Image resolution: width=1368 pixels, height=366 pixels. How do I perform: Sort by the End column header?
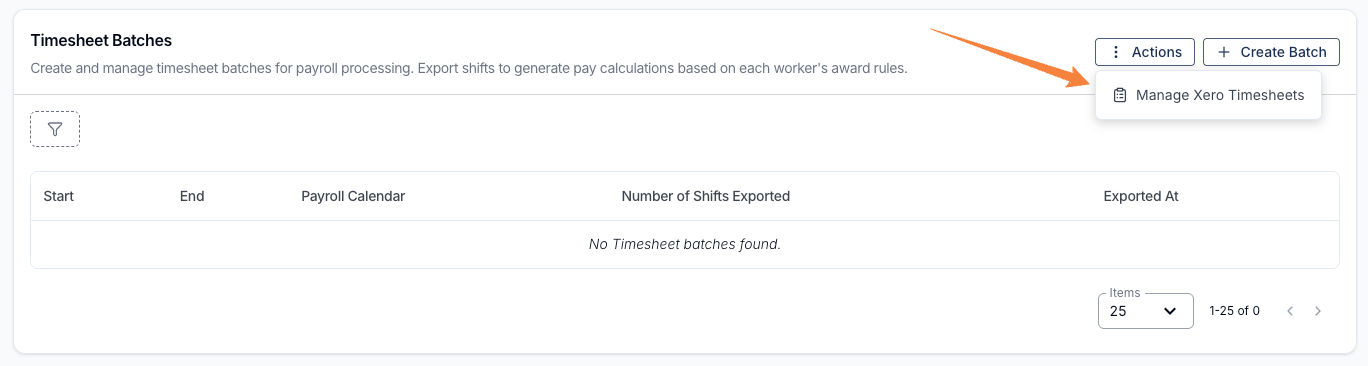pos(192,196)
